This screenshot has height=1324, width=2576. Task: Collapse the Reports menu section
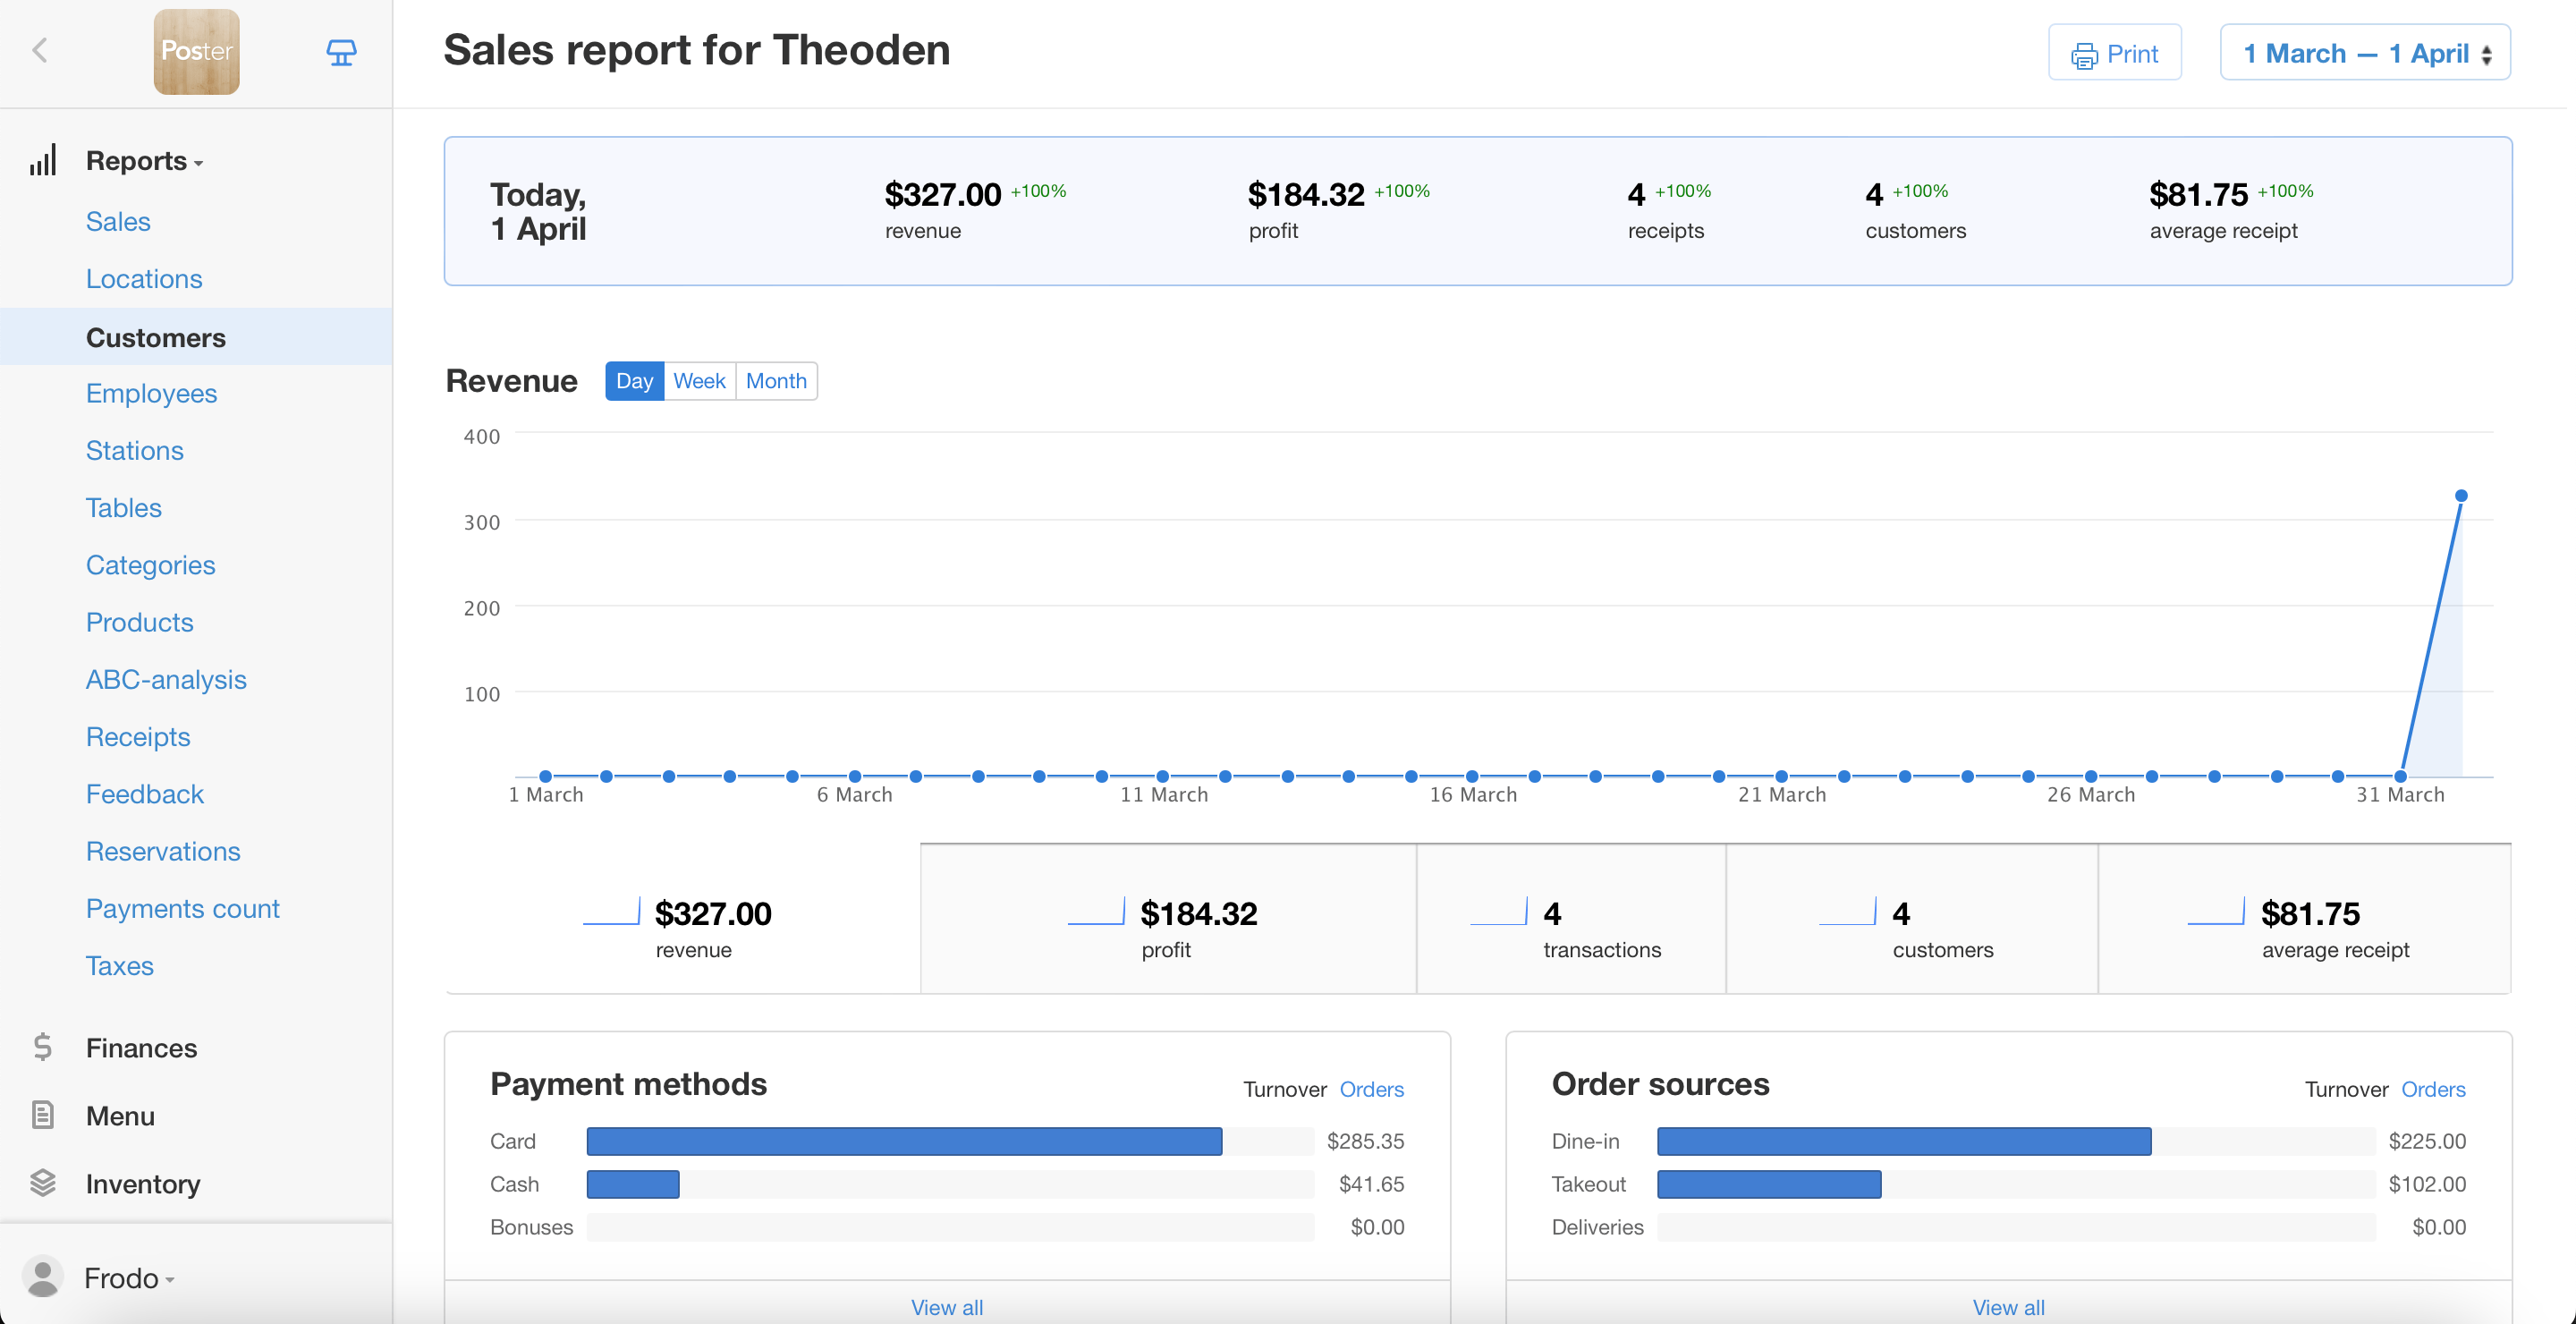click(x=144, y=161)
